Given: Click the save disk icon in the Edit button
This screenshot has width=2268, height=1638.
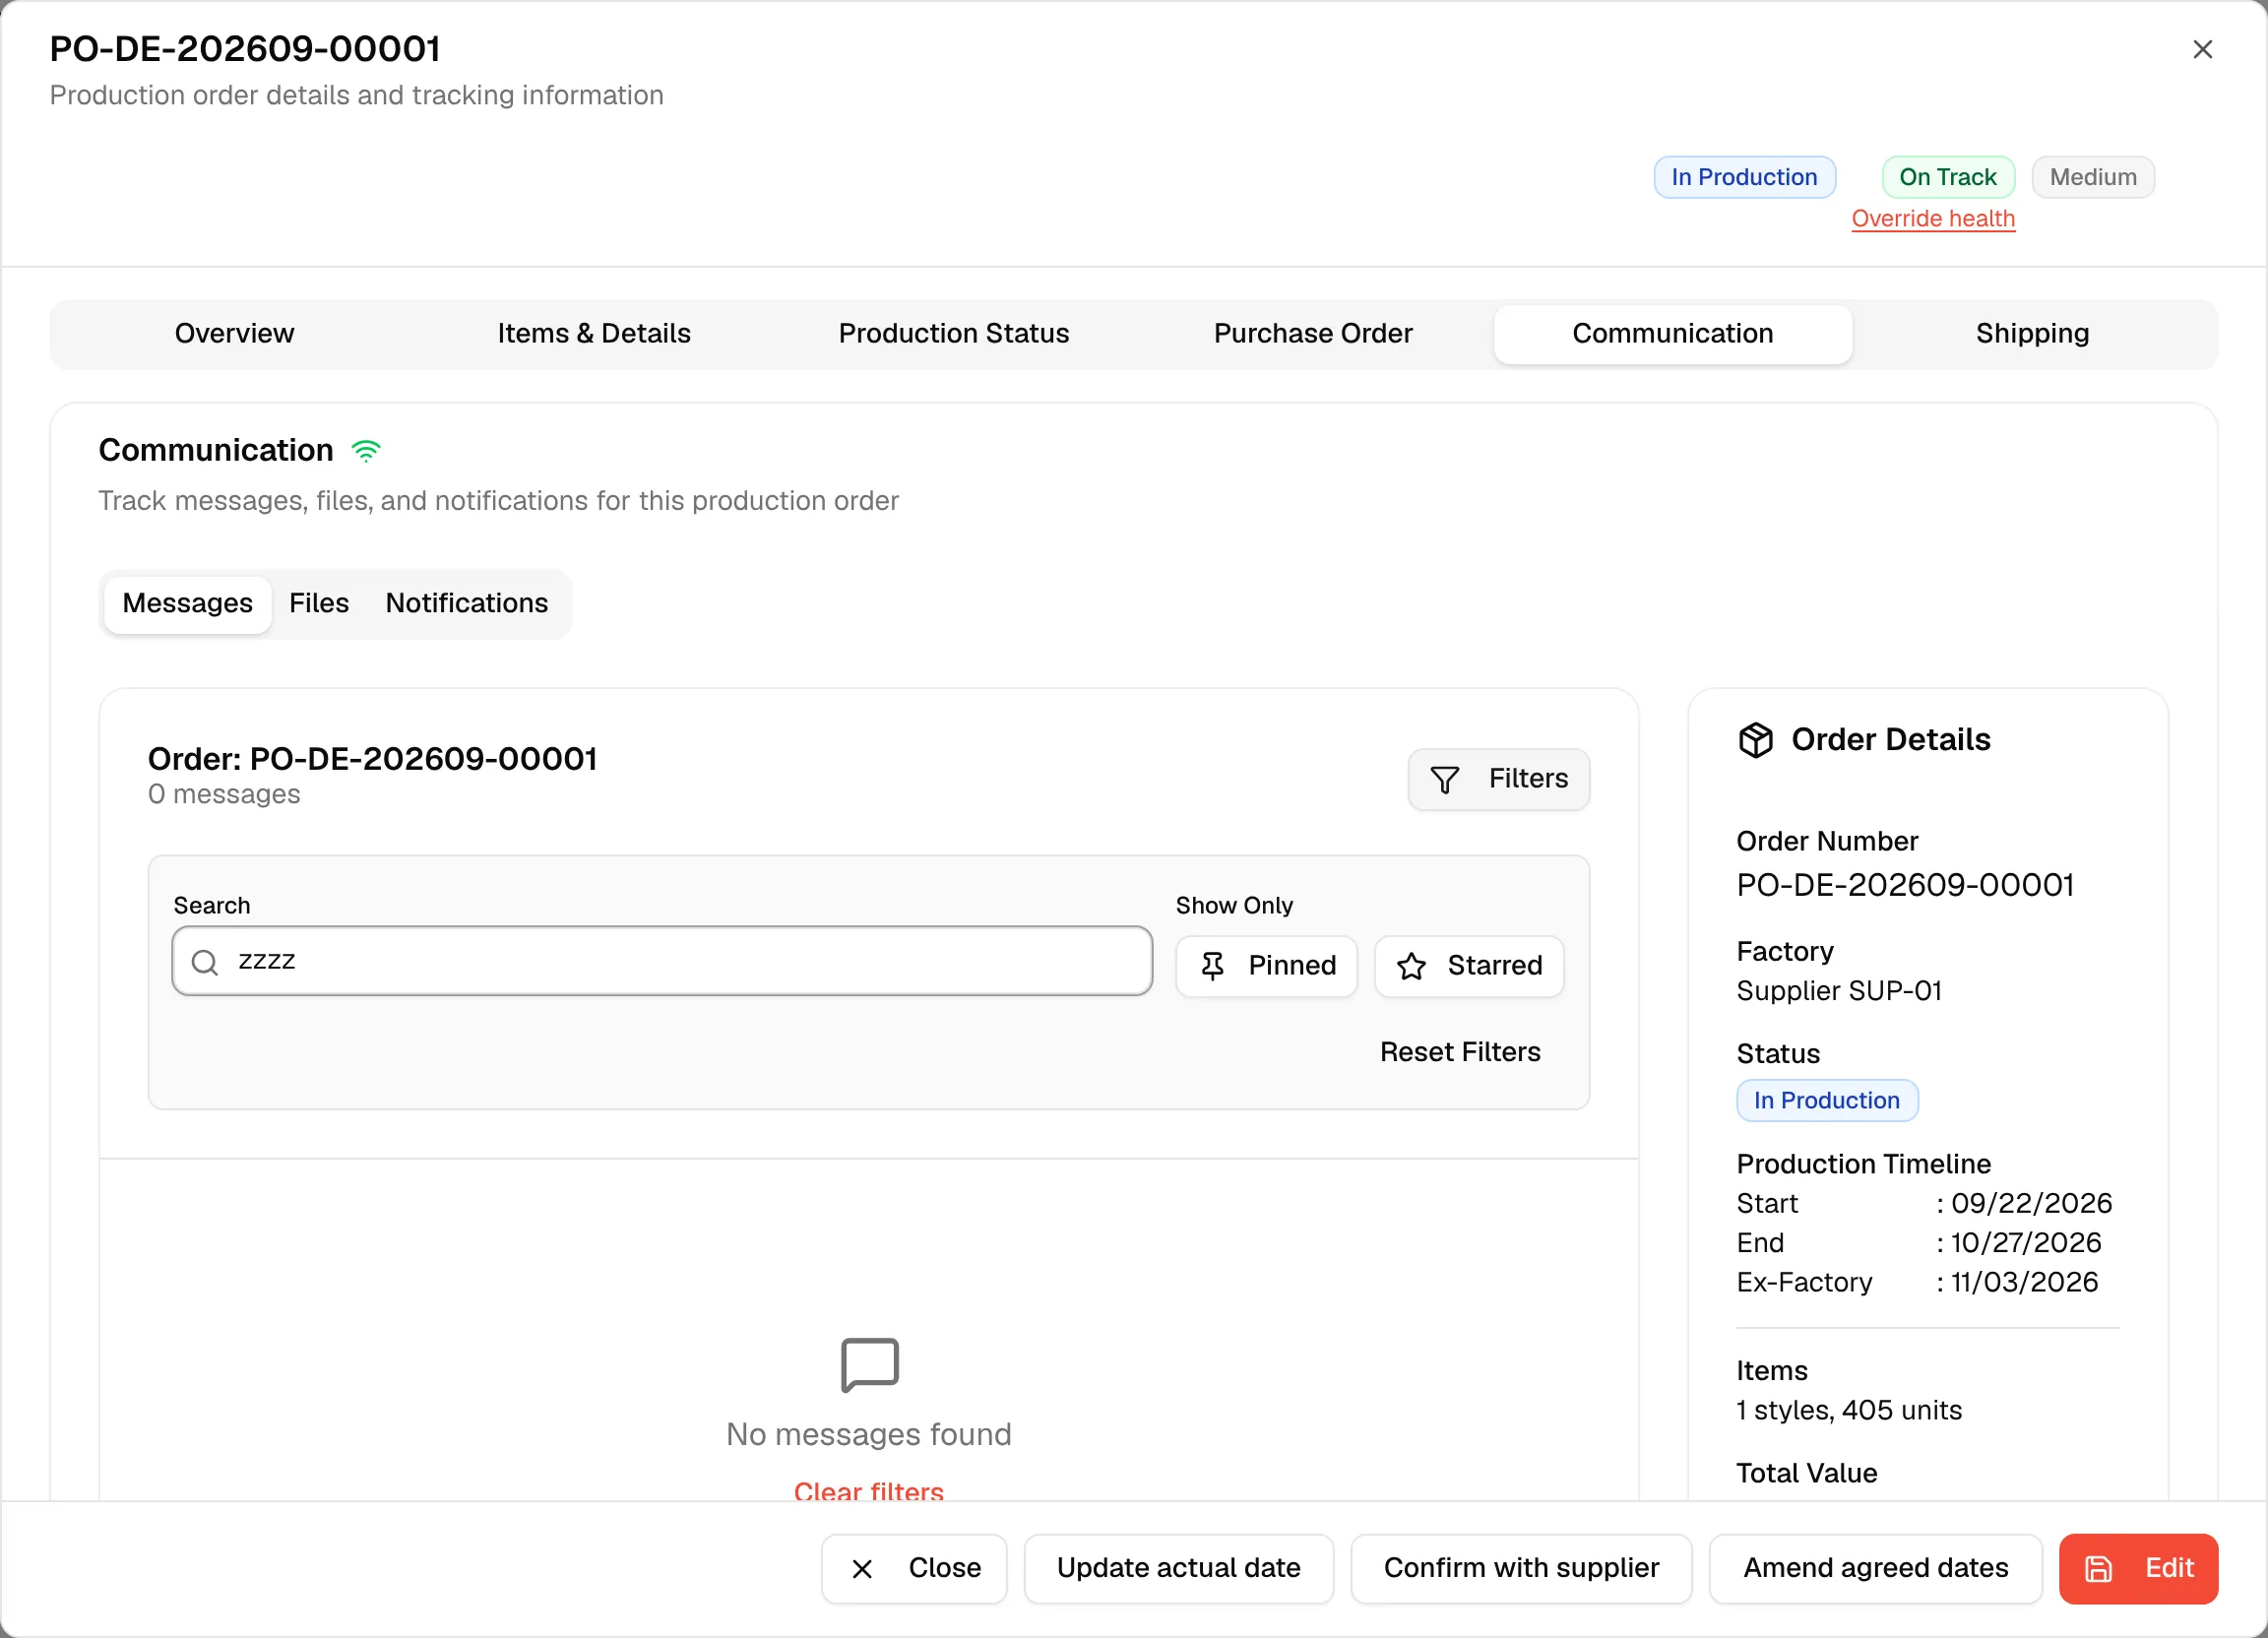Looking at the screenshot, I should pyautogui.click(x=2098, y=1569).
